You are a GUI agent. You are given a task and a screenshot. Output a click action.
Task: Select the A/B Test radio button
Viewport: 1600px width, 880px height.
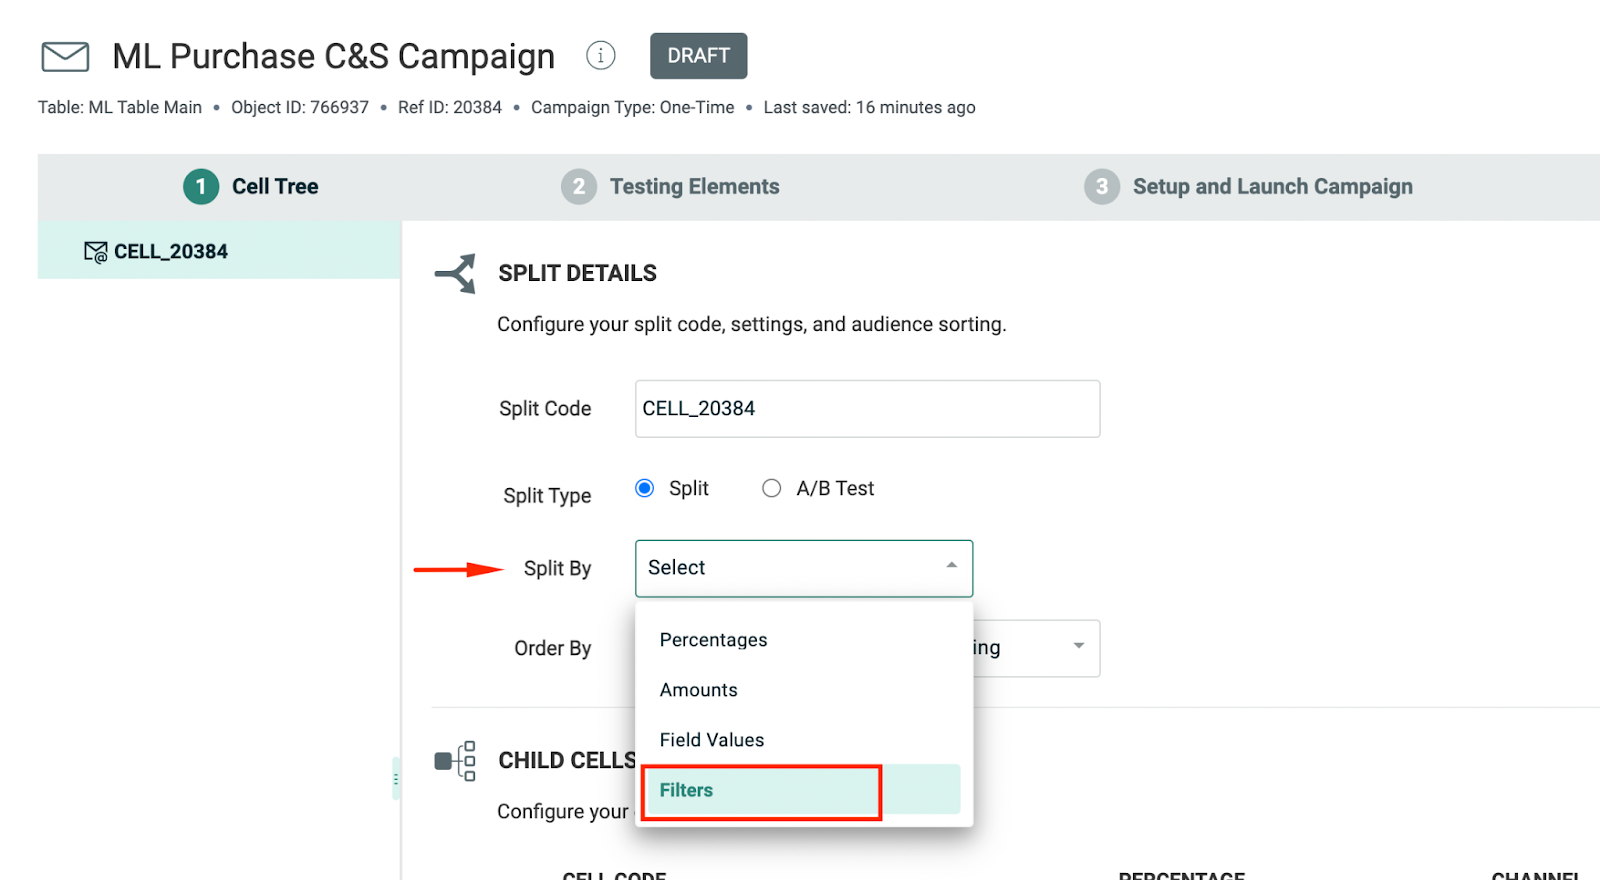(x=771, y=488)
